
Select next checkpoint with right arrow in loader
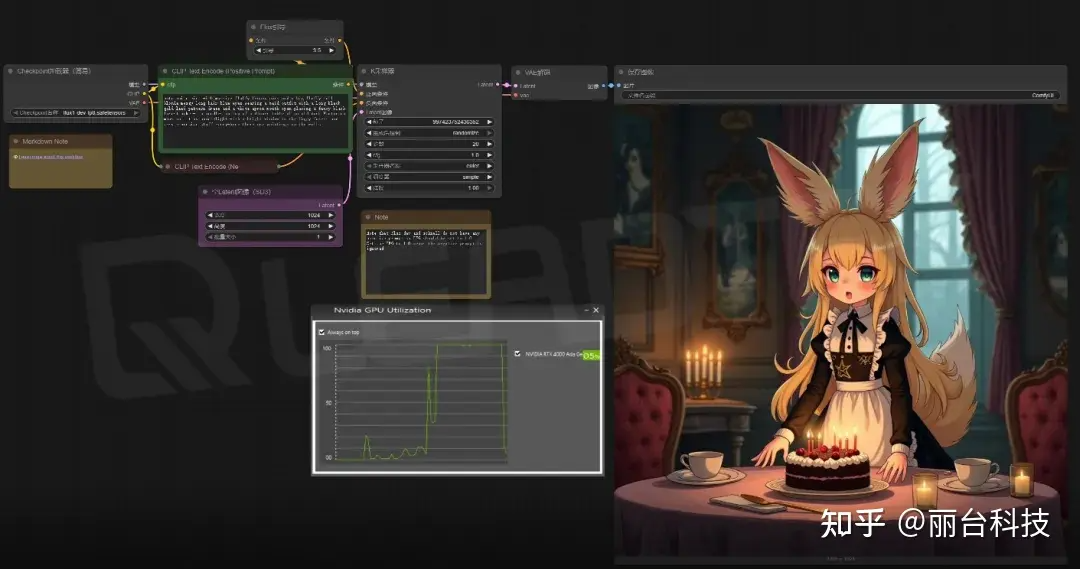136,112
